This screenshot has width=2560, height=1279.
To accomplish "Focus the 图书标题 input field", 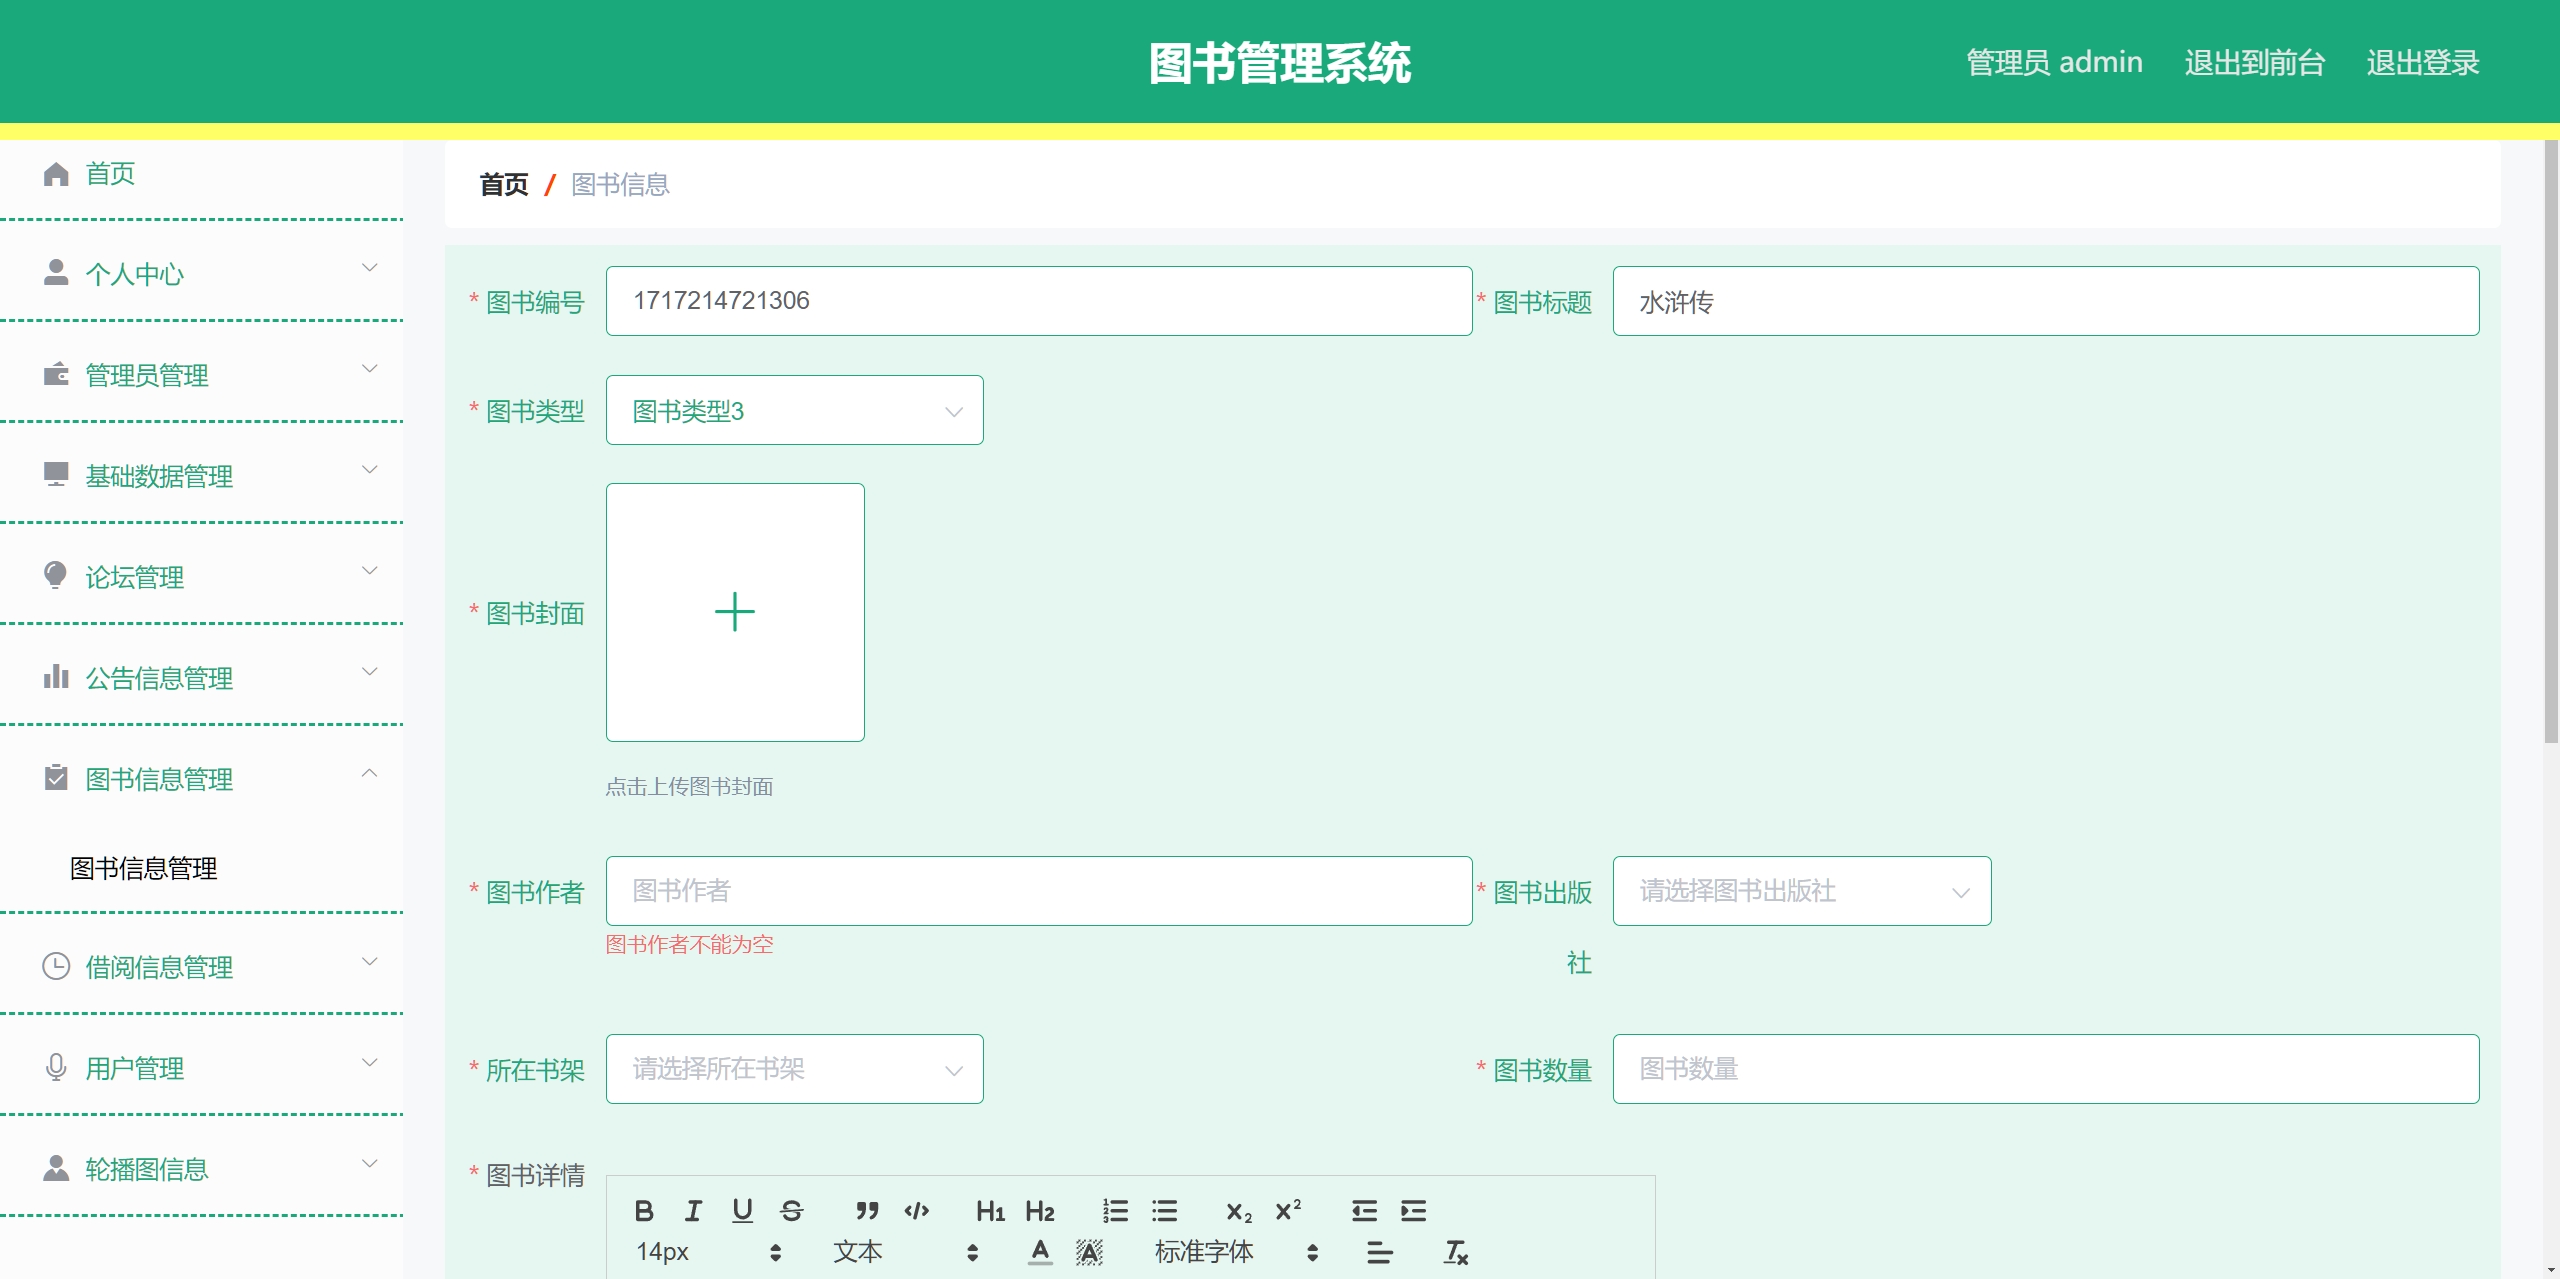I will [x=2046, y=301].
